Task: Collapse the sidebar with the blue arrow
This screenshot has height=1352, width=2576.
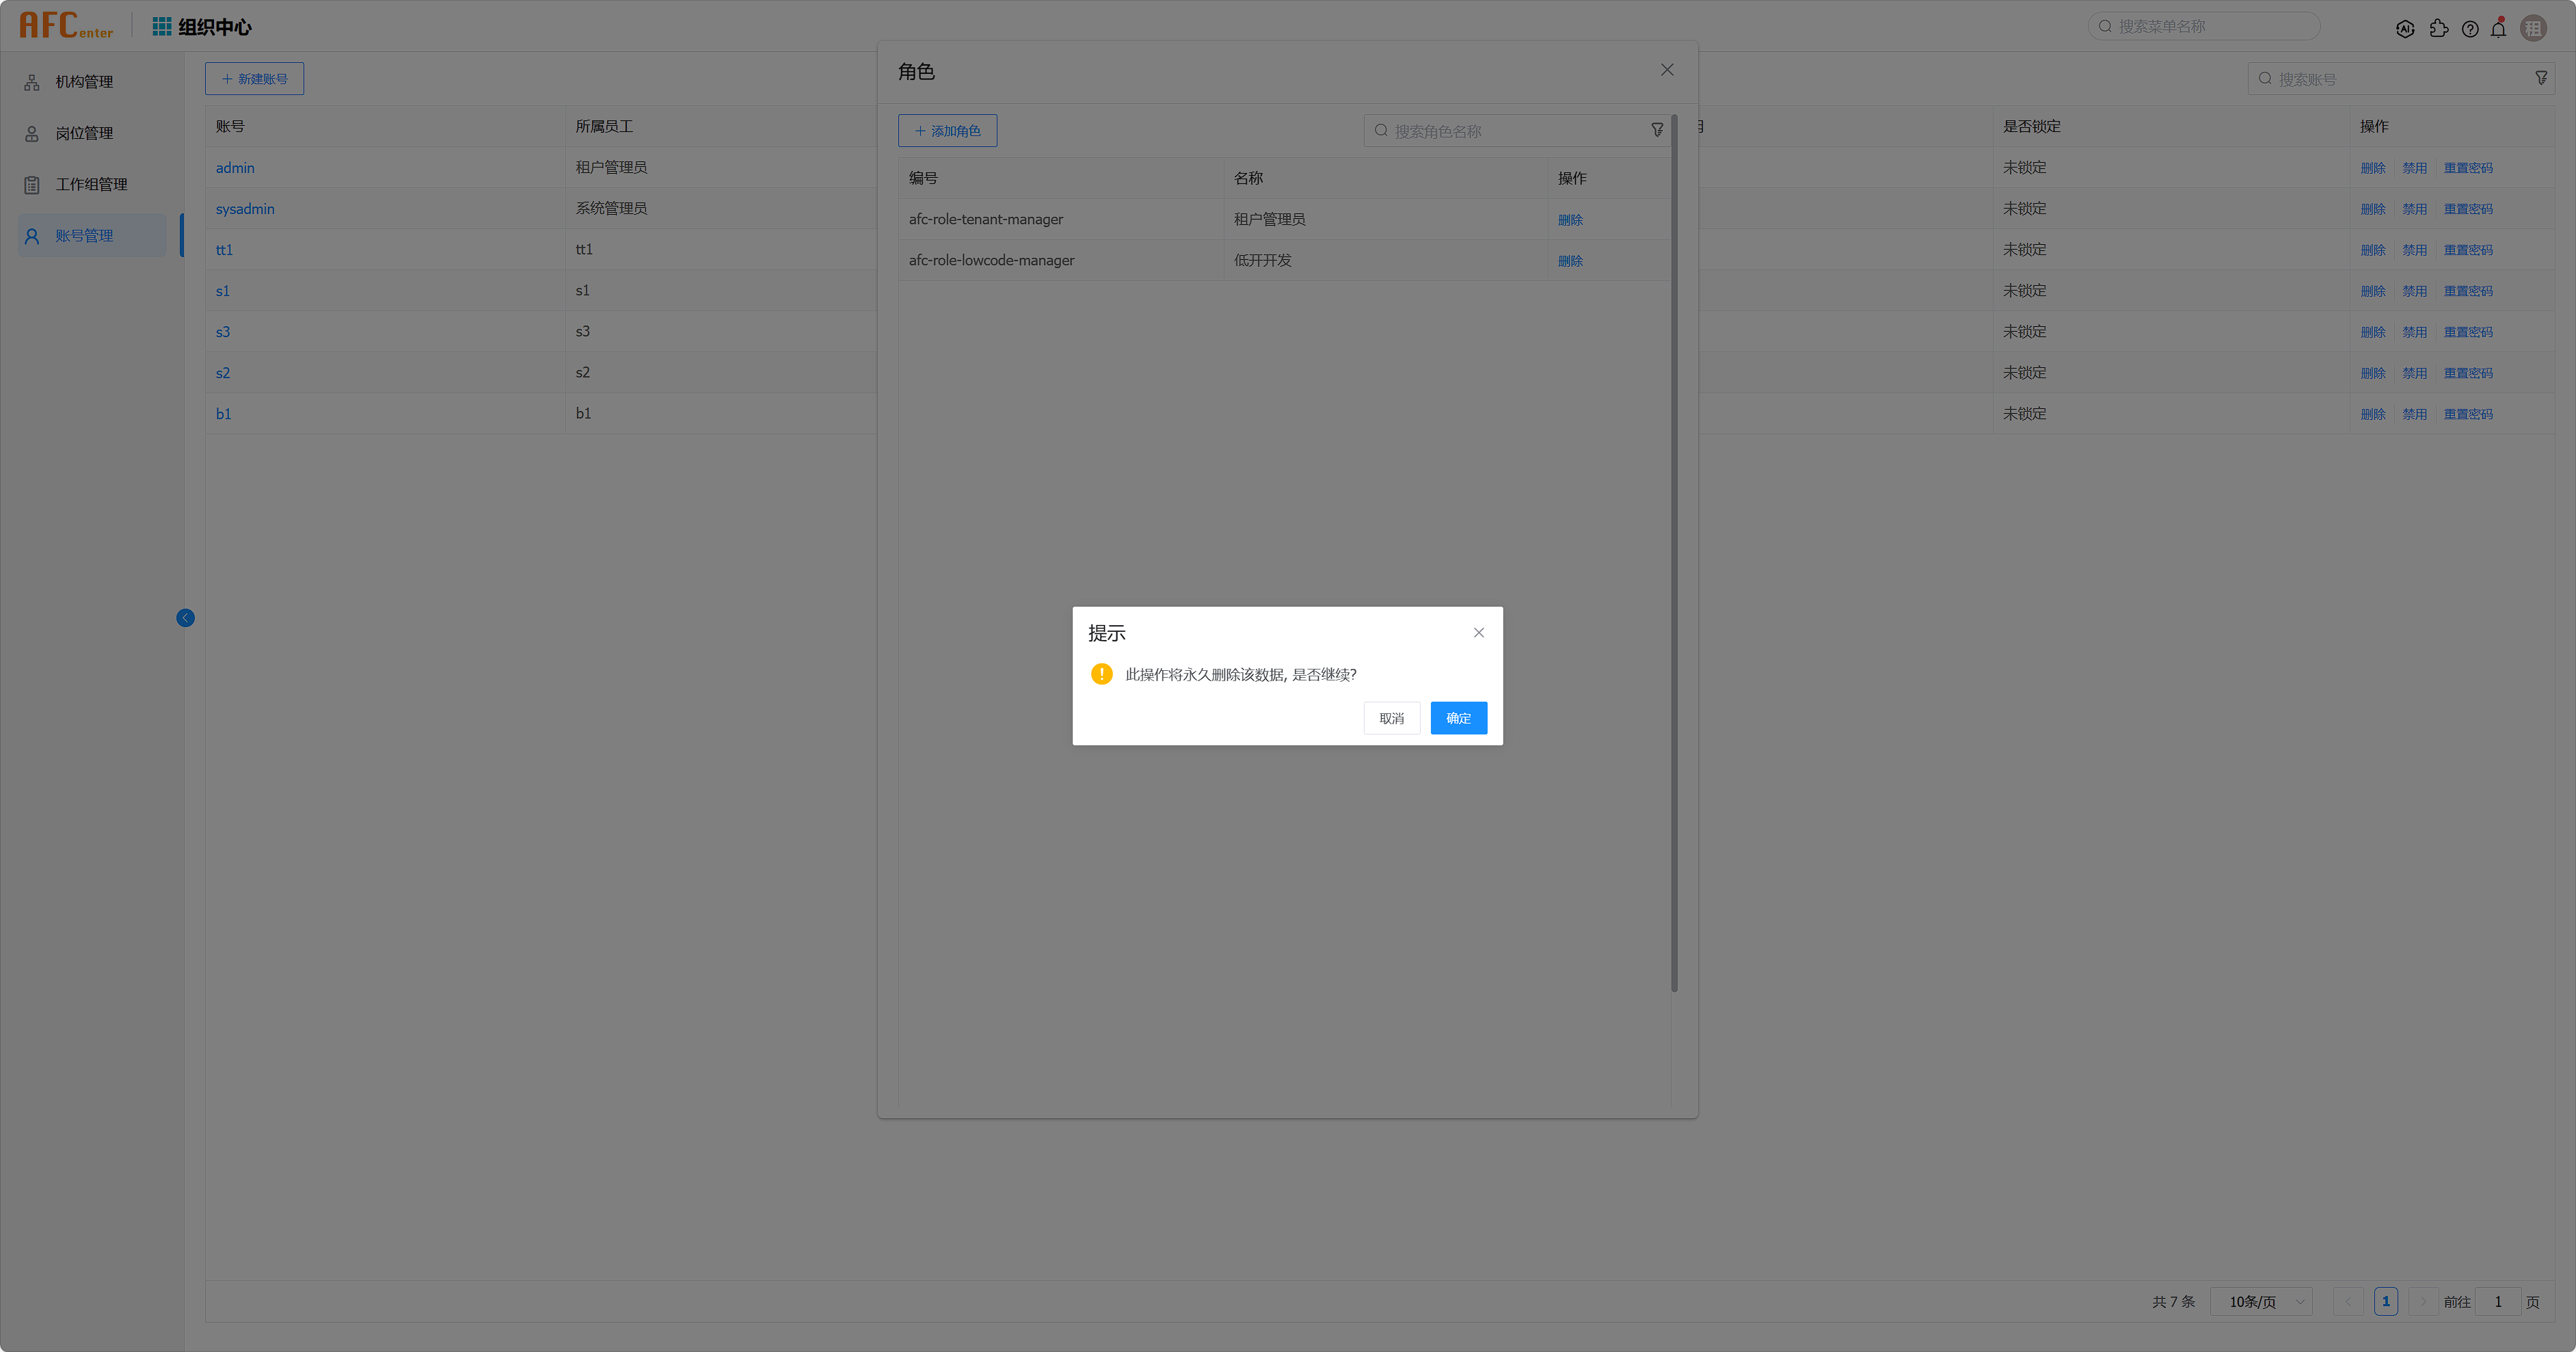Action: point(185,618)
